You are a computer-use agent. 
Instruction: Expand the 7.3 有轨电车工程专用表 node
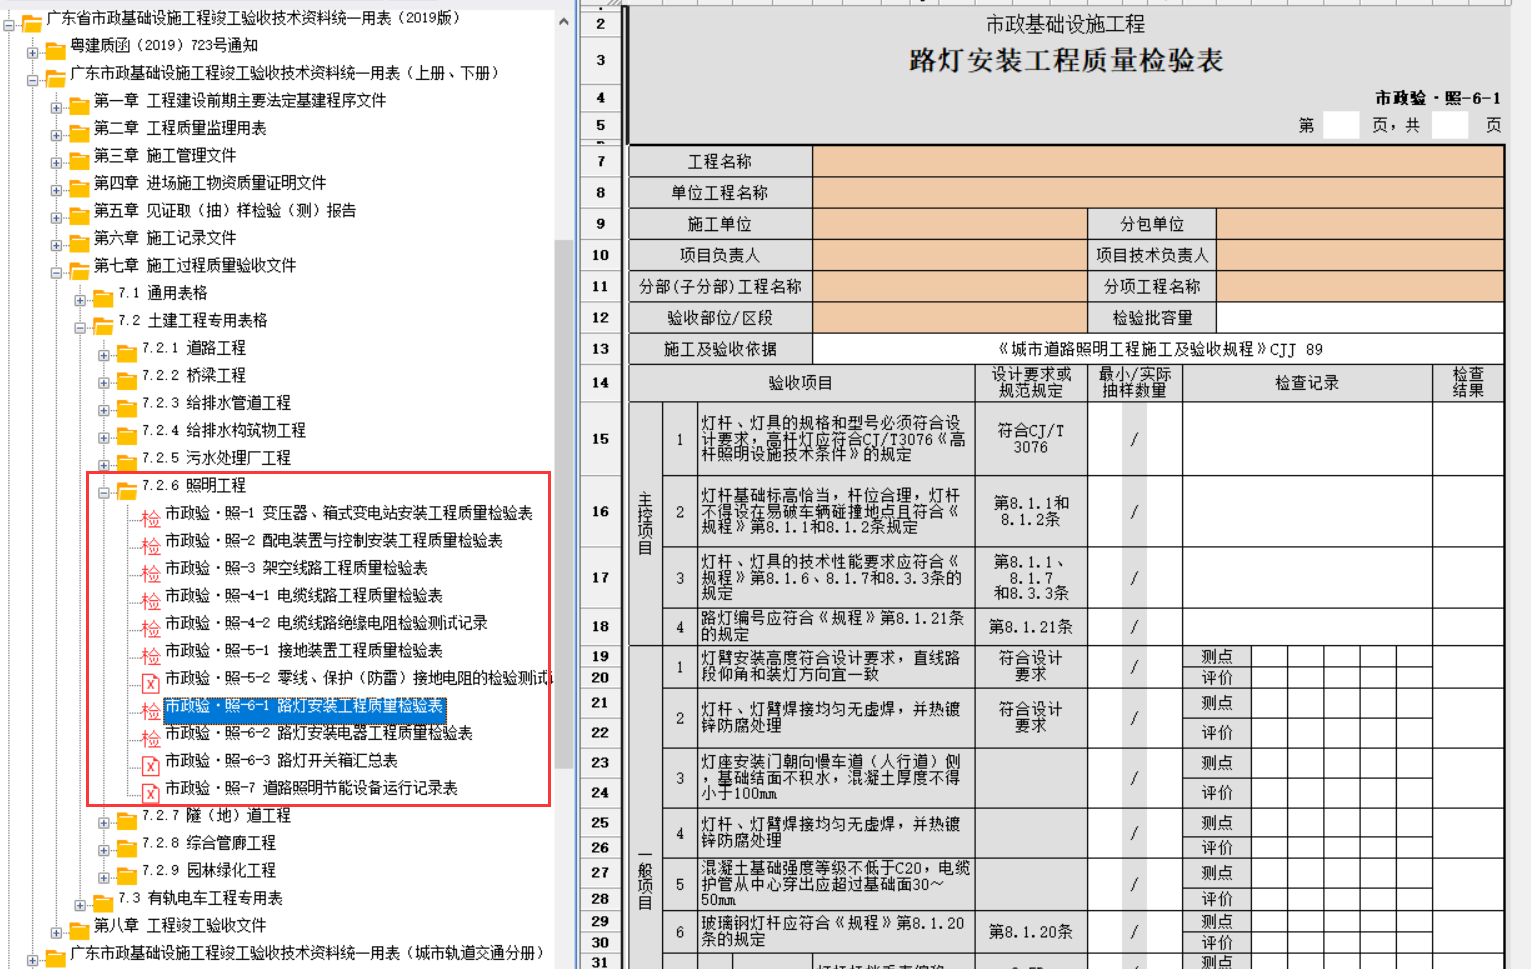(x=80, y=905)
